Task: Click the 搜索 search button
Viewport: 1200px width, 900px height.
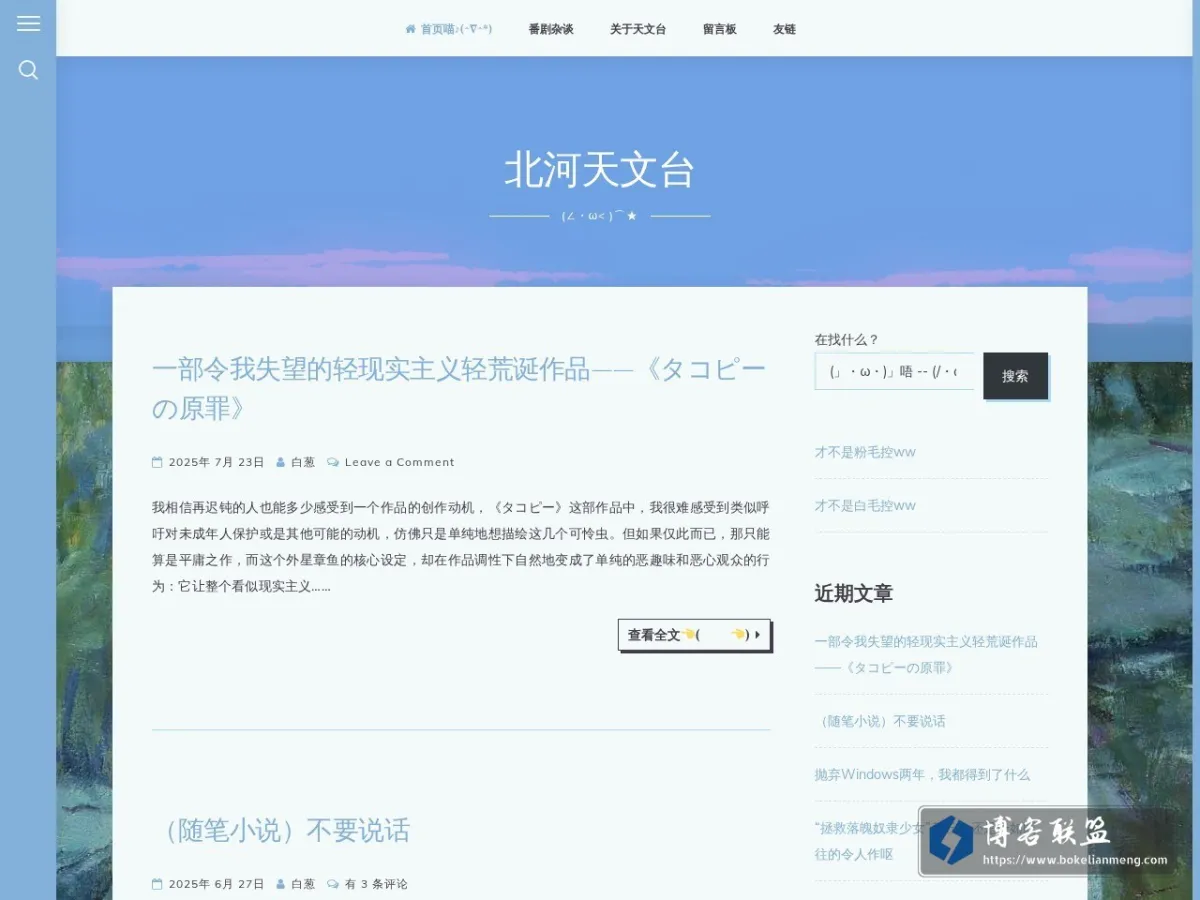Action: click(x=1015, y=376)
